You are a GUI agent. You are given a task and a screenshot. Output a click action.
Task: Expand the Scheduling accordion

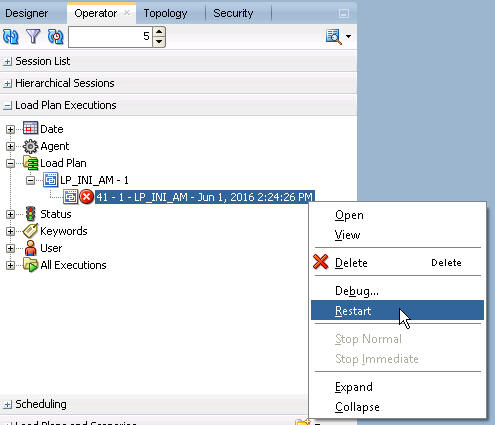[8, 405]
